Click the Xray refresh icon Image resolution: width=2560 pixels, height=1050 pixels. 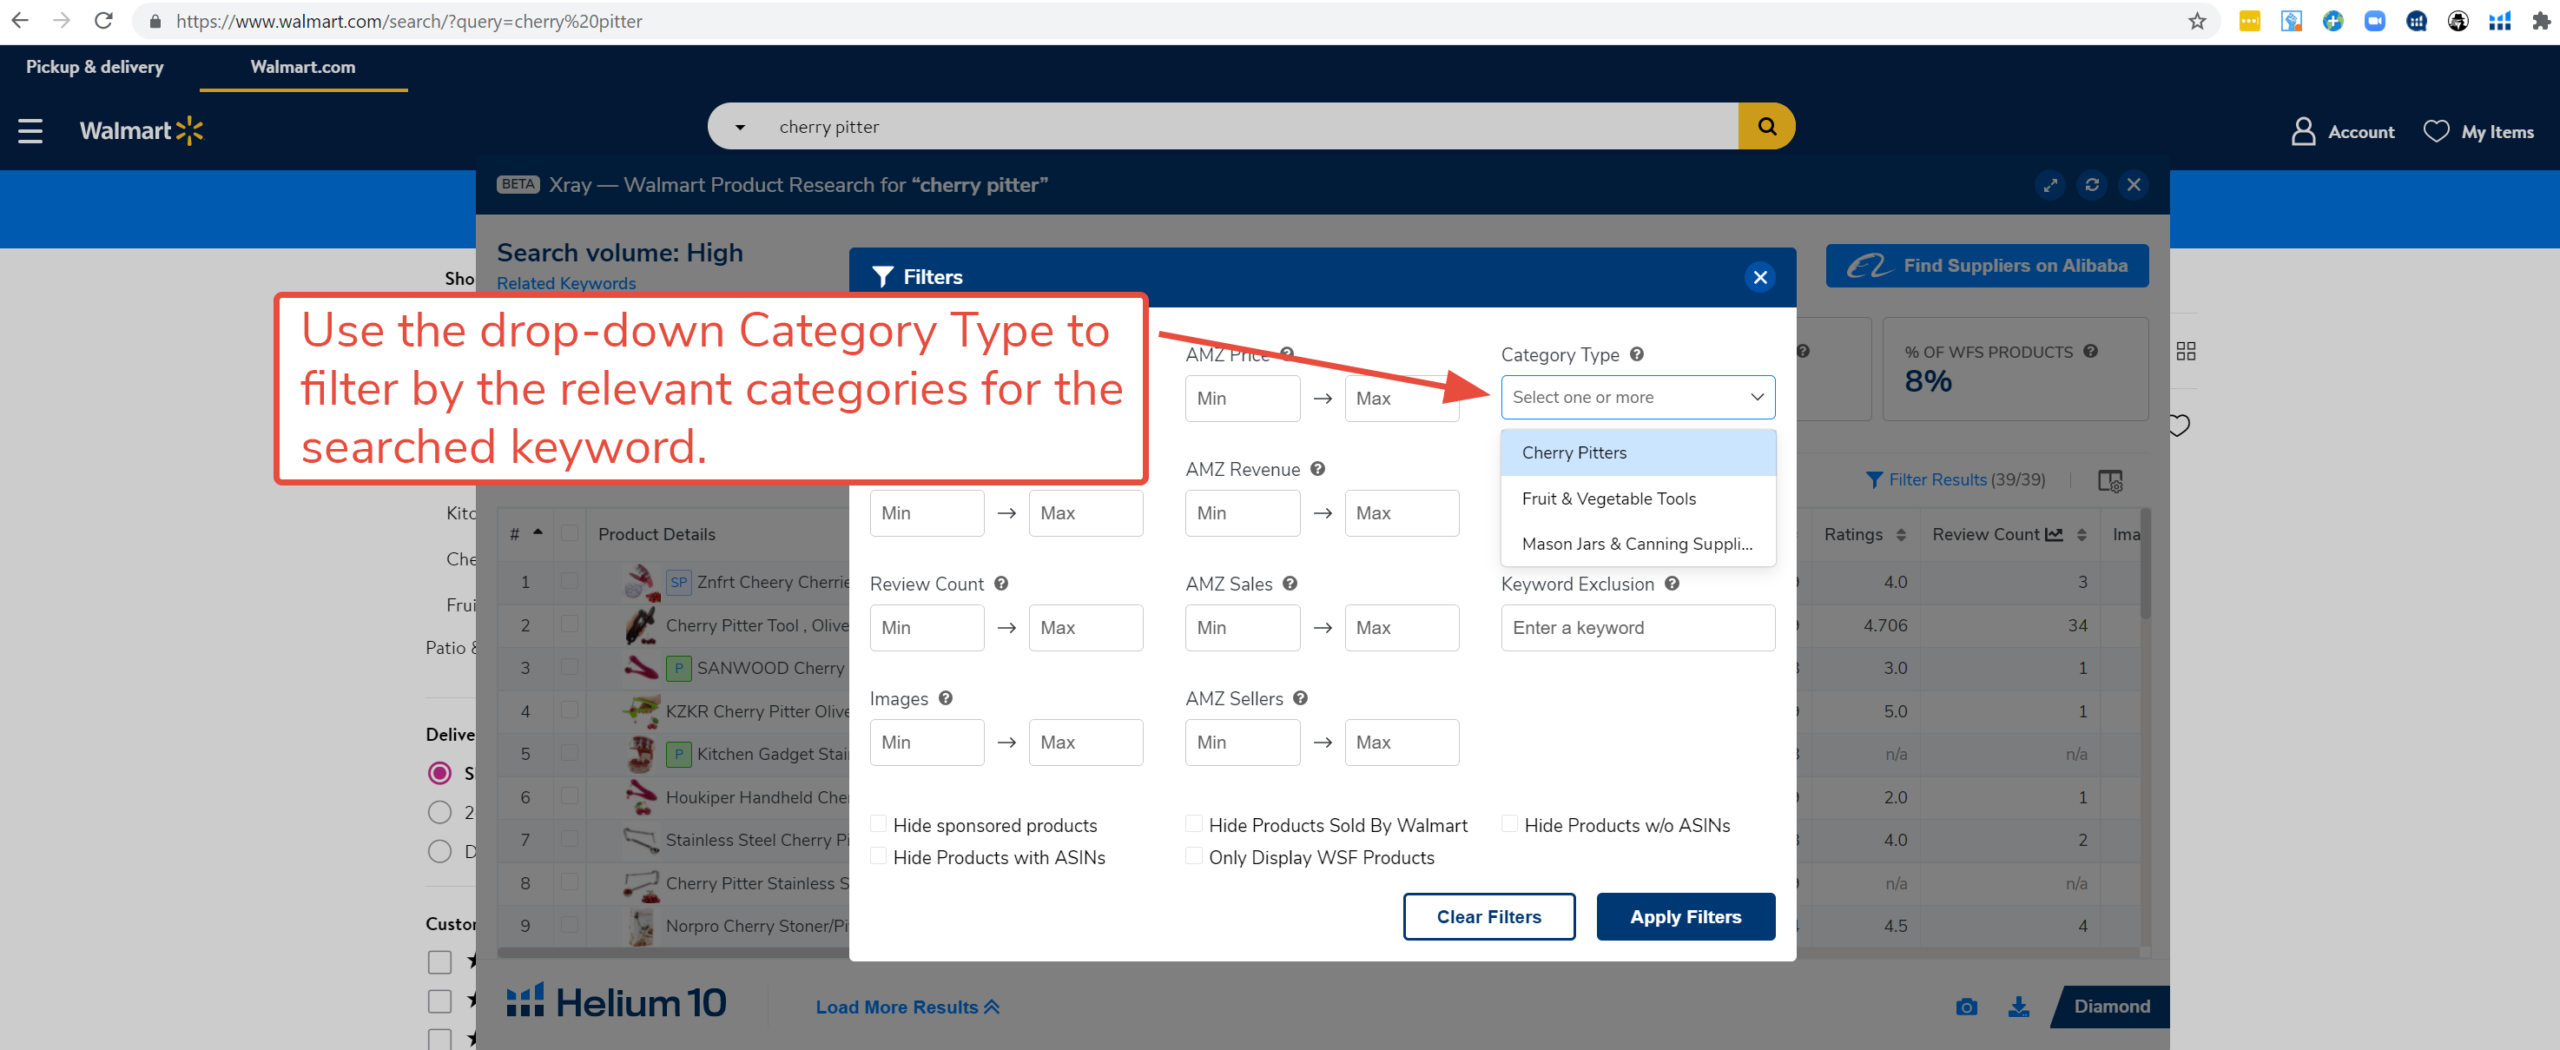click(2092, 185)
